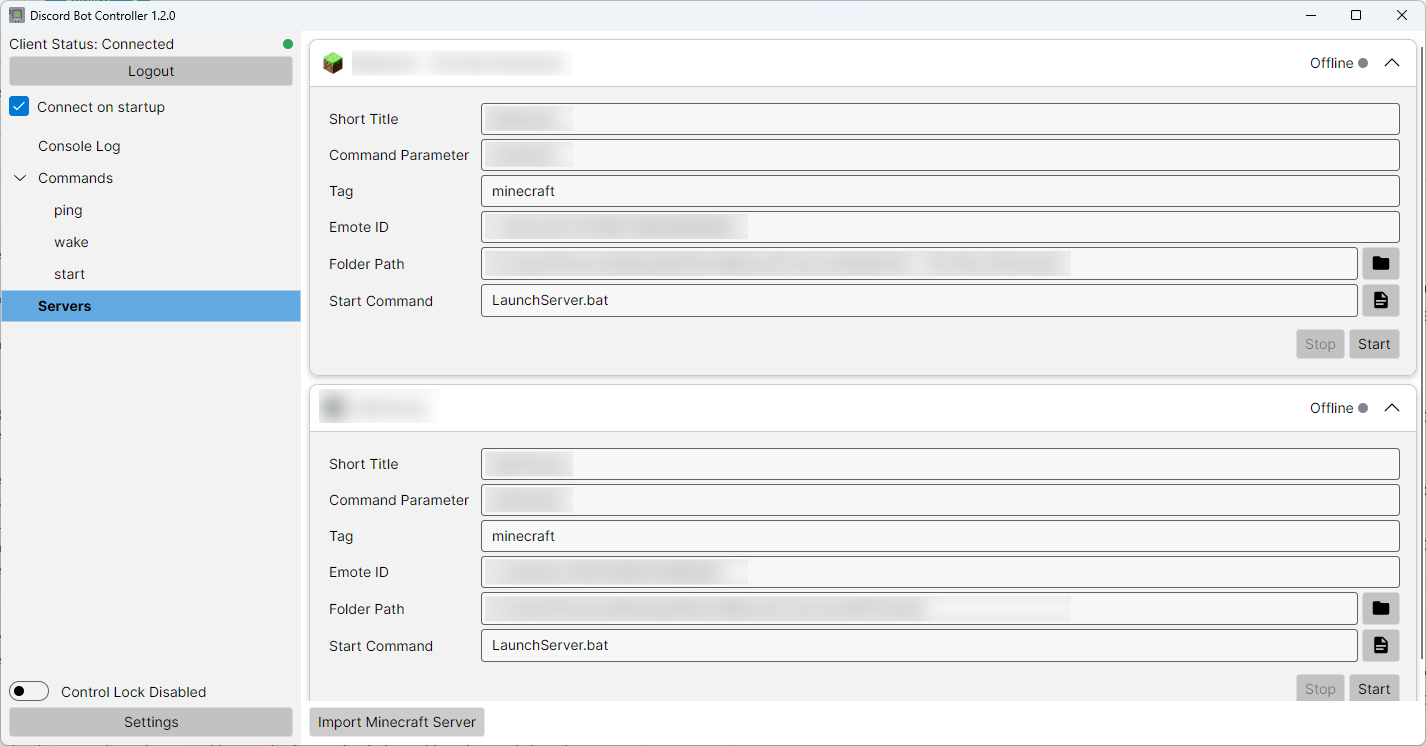The height and width of the screenshot is (746, 1426).
Task: Toggle the Control Lock switch
Action: point(29,691)
